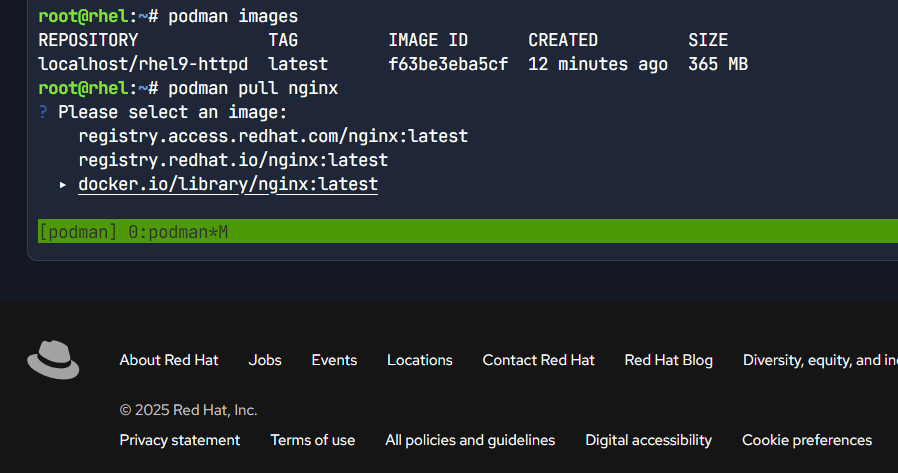Open the Red Hat Blog link

pos(669,360)
